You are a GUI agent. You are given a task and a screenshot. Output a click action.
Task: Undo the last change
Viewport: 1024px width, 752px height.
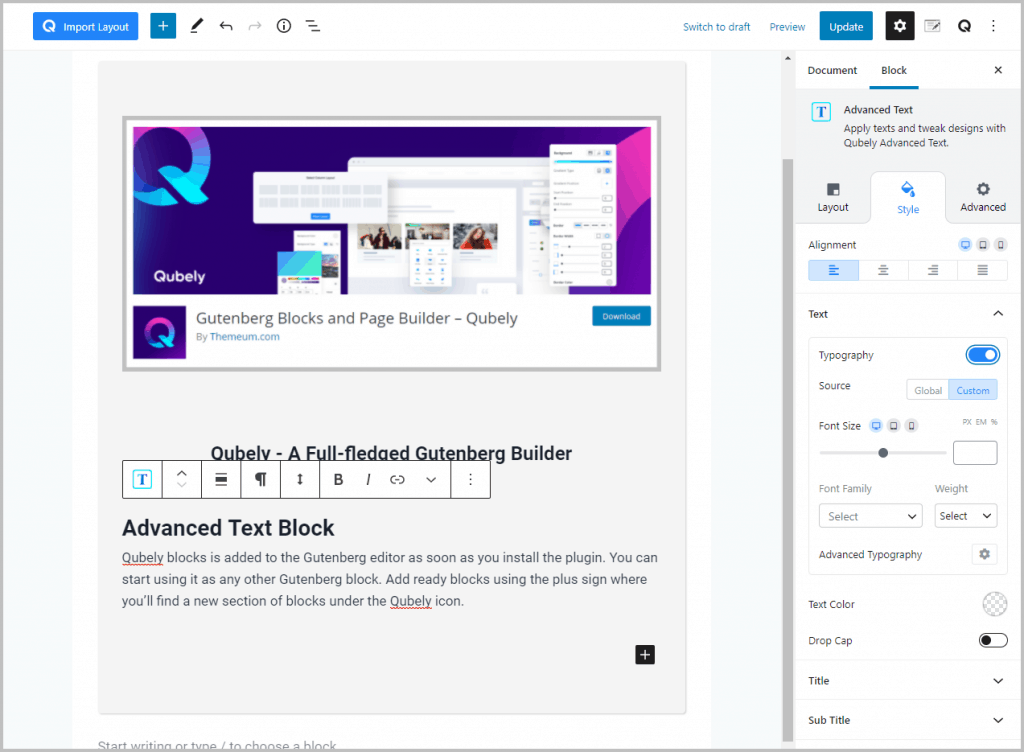(226, 26)
